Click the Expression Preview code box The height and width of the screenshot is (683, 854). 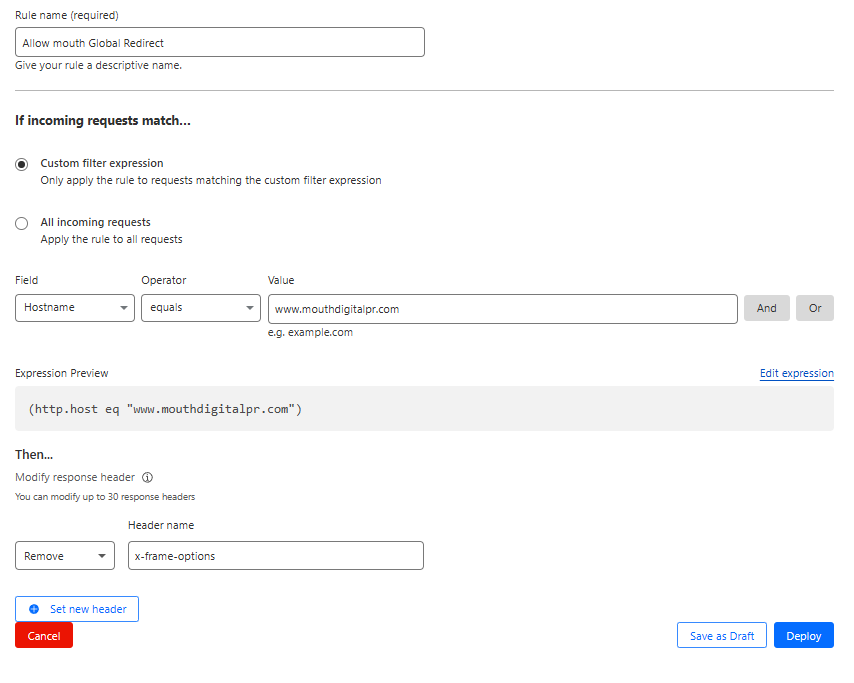pyautogui.click(x=424, y=409)
